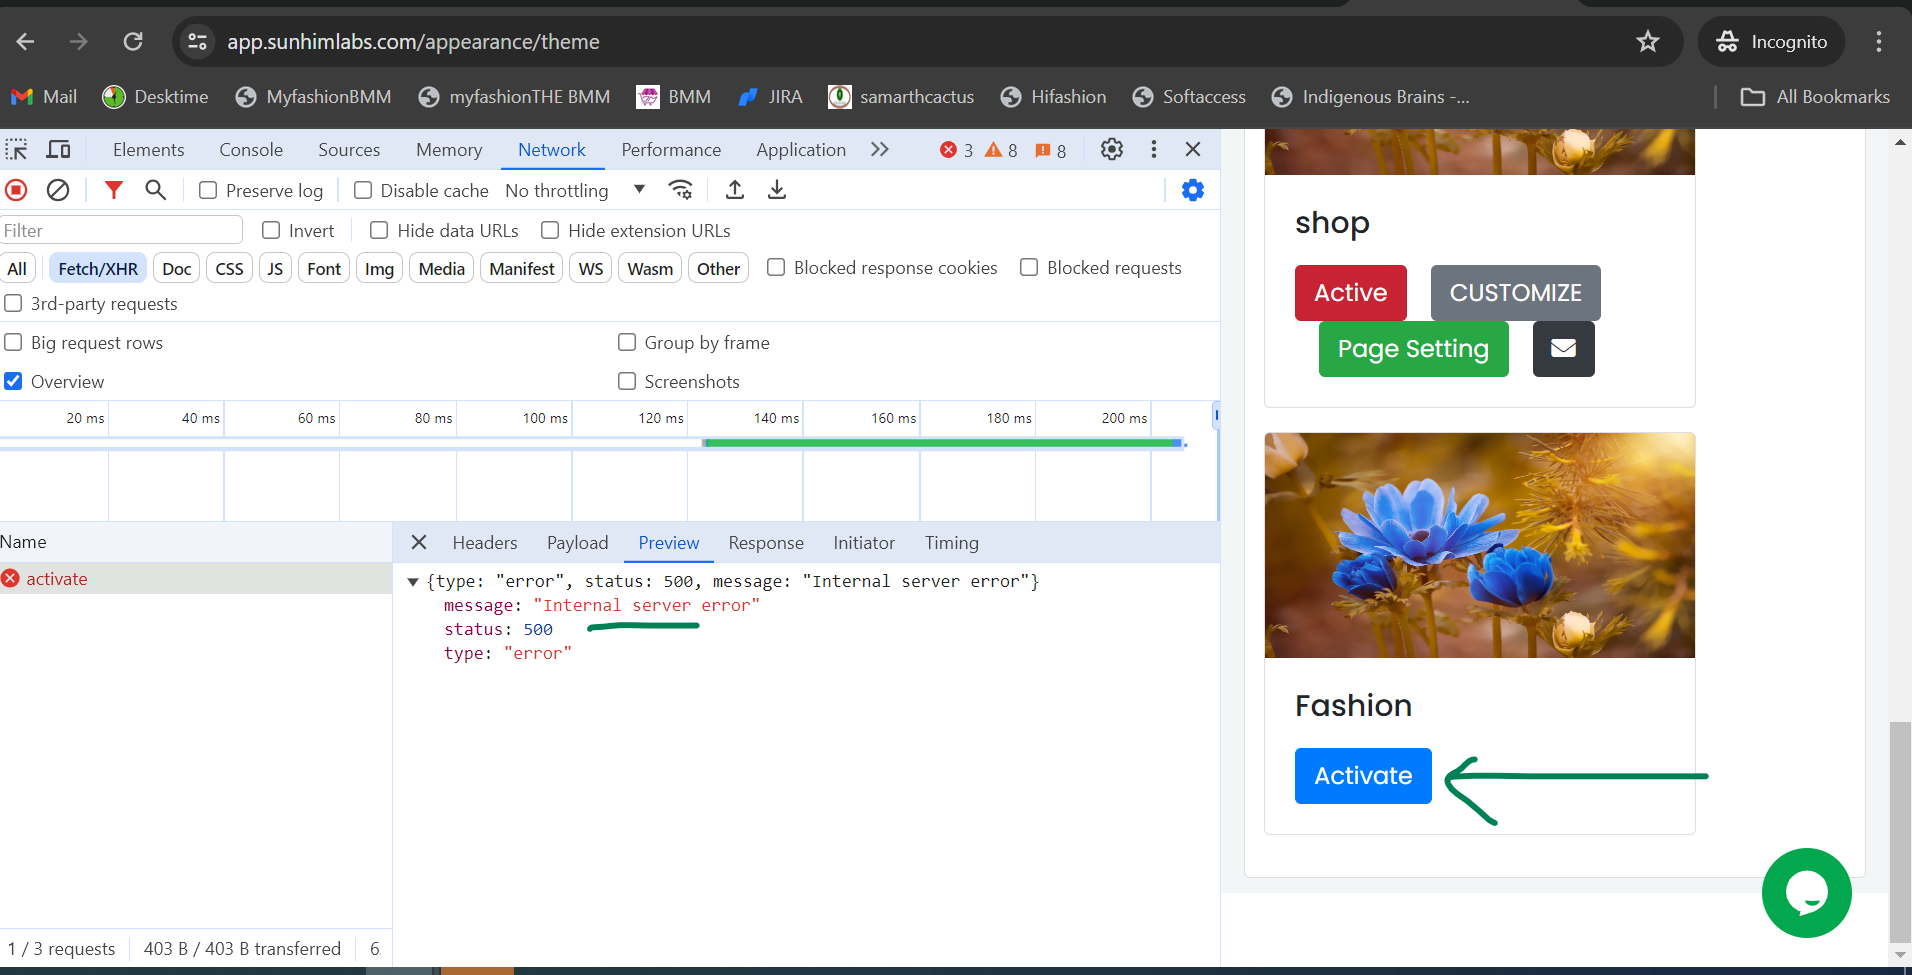The width and height of the screenshot is (1912, 975).
Task: Close the request details pane
Action: point(419,542)
